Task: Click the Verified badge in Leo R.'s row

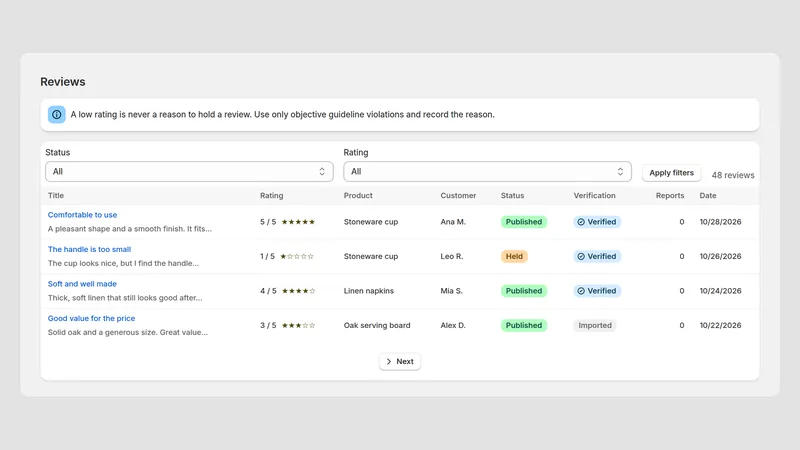Action: tap(597, 256)
